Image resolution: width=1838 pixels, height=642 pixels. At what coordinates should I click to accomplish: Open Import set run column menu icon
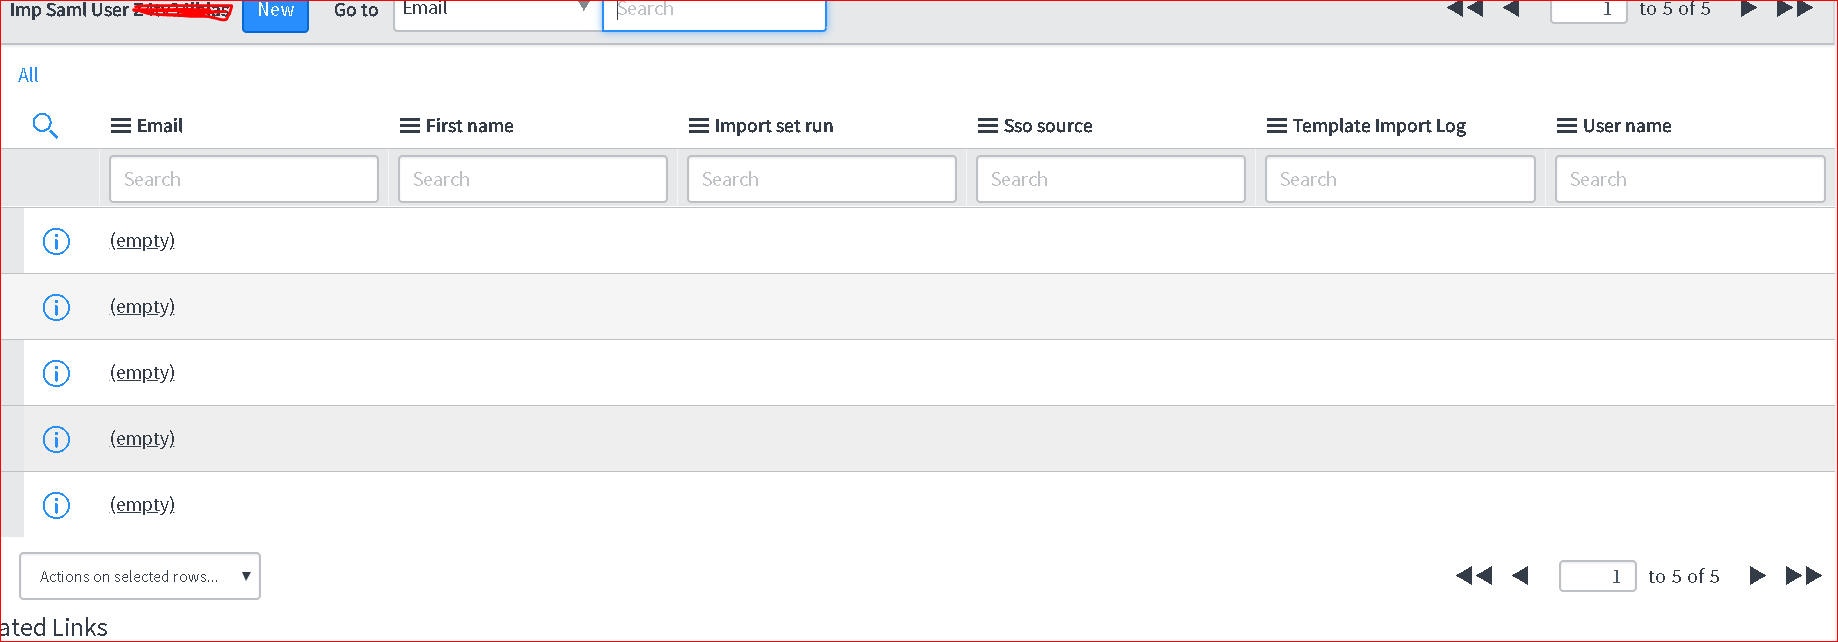coord(699,126)
